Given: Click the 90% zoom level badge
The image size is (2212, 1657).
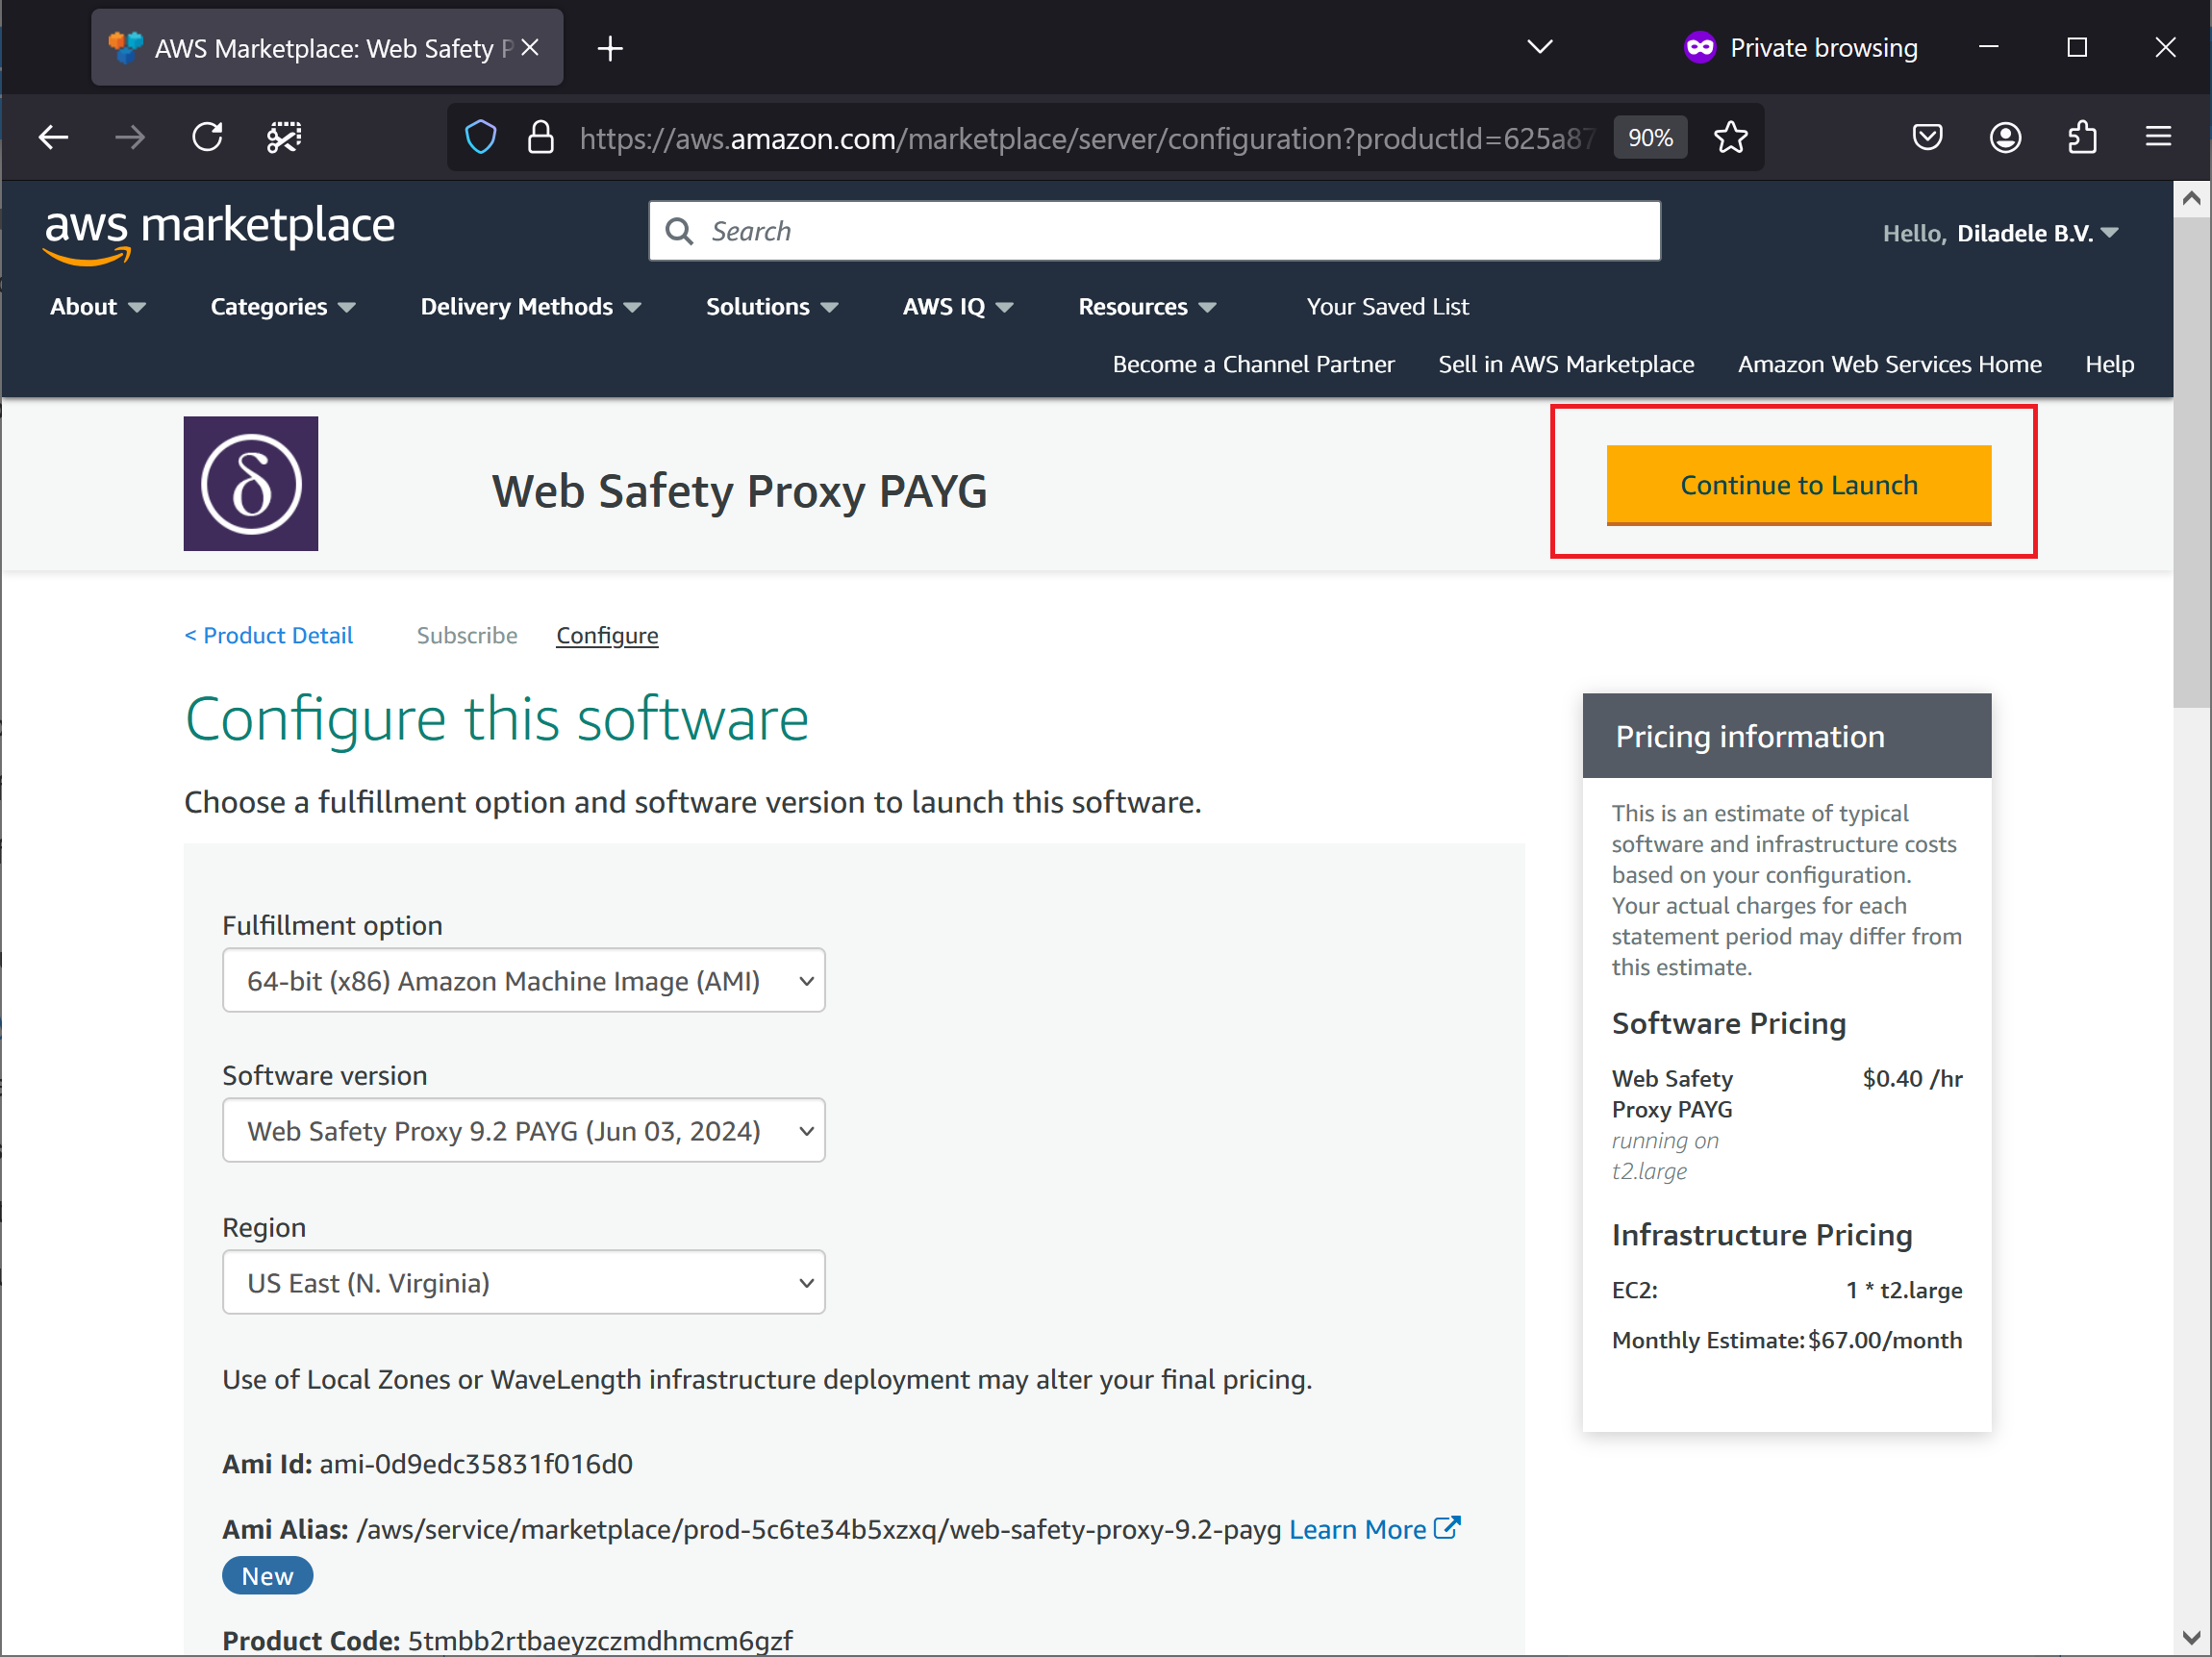Looking at the screenshot, I should click(x=1650, y=137).
